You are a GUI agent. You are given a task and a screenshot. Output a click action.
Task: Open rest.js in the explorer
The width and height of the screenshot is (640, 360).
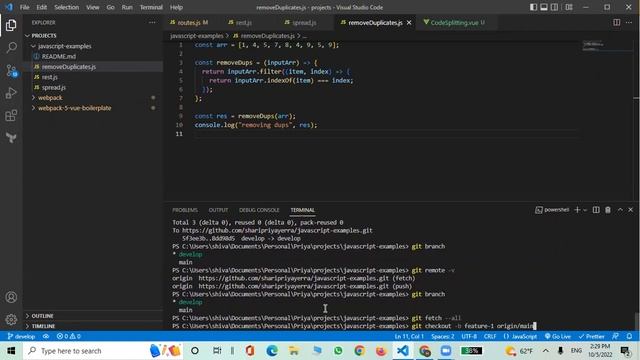93,77
